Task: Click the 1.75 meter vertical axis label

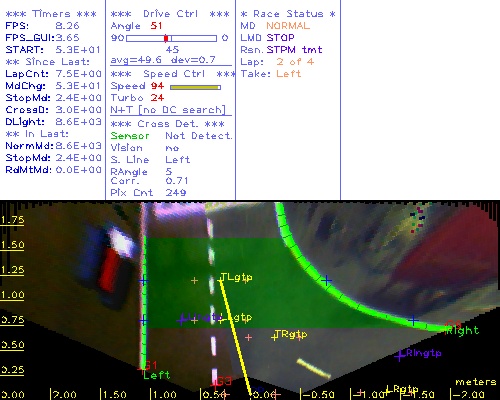Action: pyautogui.click(x=12, y=220)
